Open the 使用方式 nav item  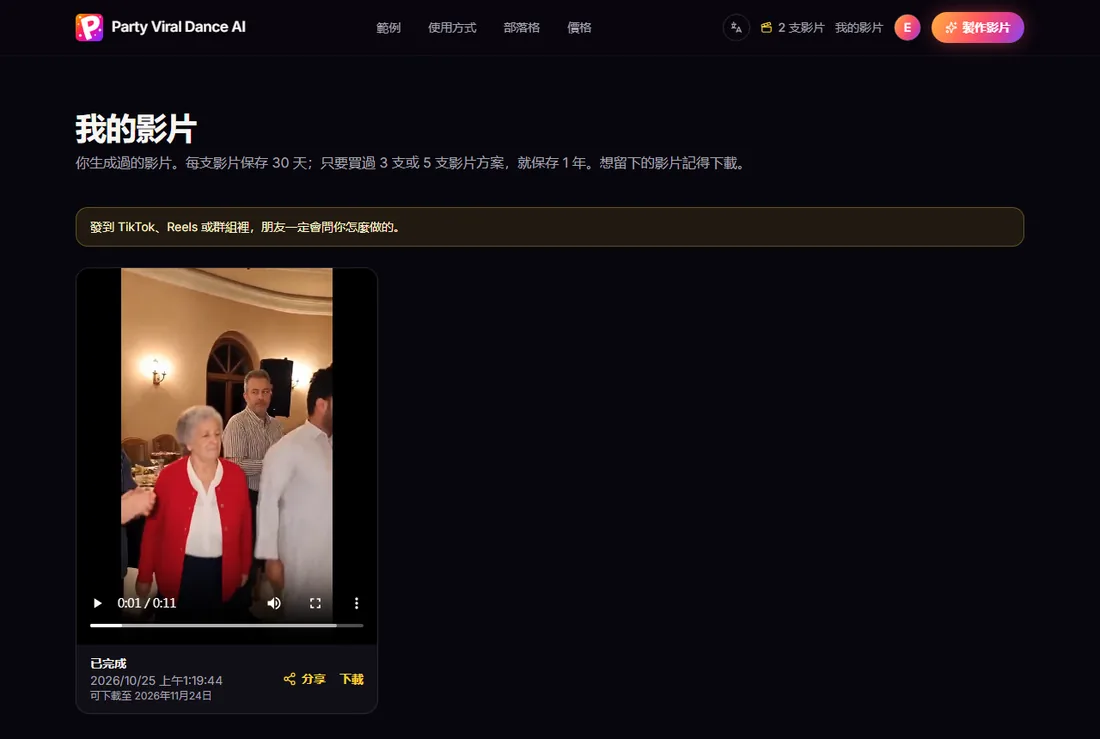452,27
